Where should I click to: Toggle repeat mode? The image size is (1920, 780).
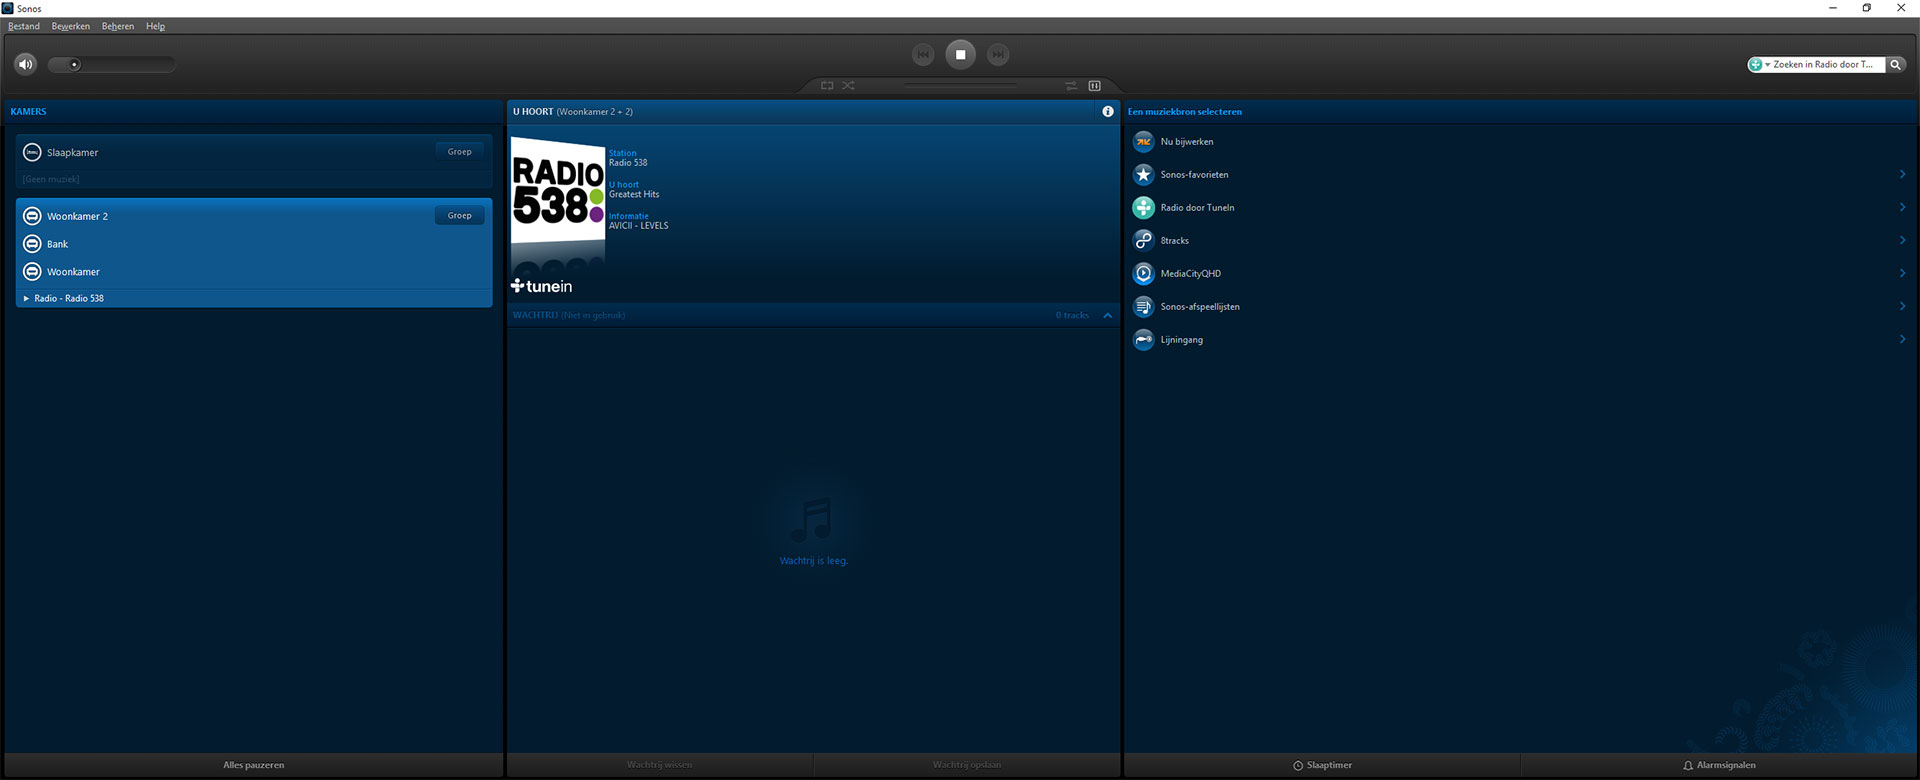[827, 86]
